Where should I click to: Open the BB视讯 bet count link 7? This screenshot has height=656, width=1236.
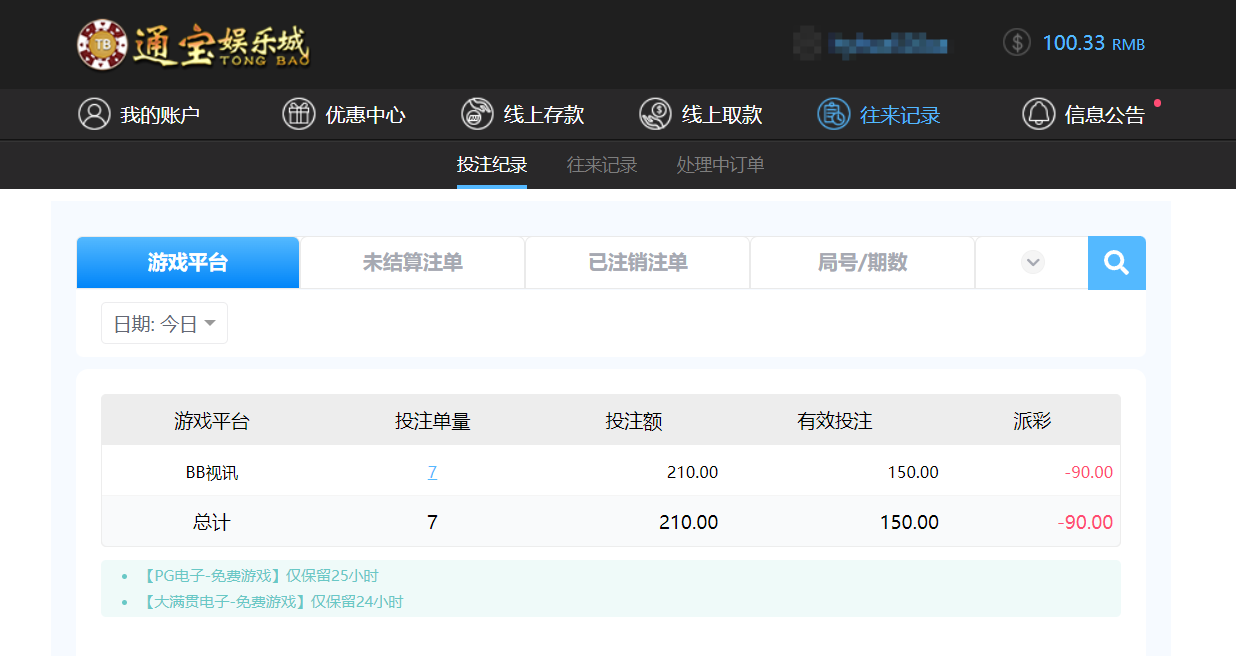tap(432, 471)
